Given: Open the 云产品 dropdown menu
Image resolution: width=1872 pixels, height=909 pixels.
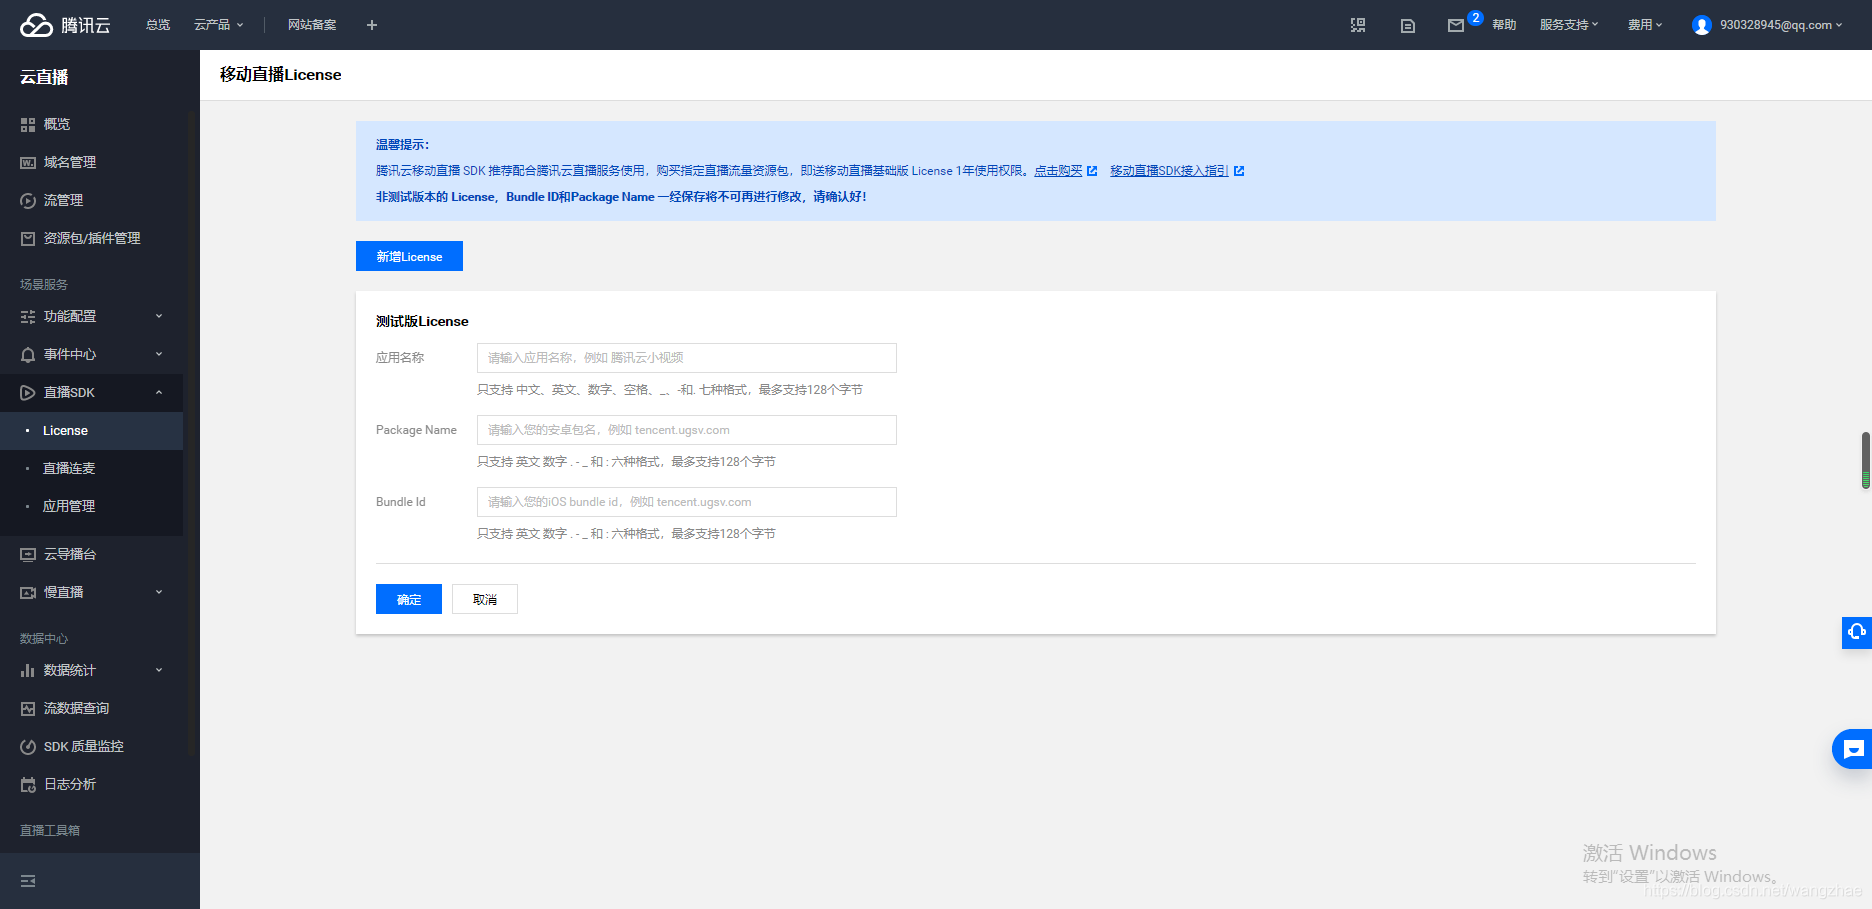Looking at the screenshot, I should (218, 25).
